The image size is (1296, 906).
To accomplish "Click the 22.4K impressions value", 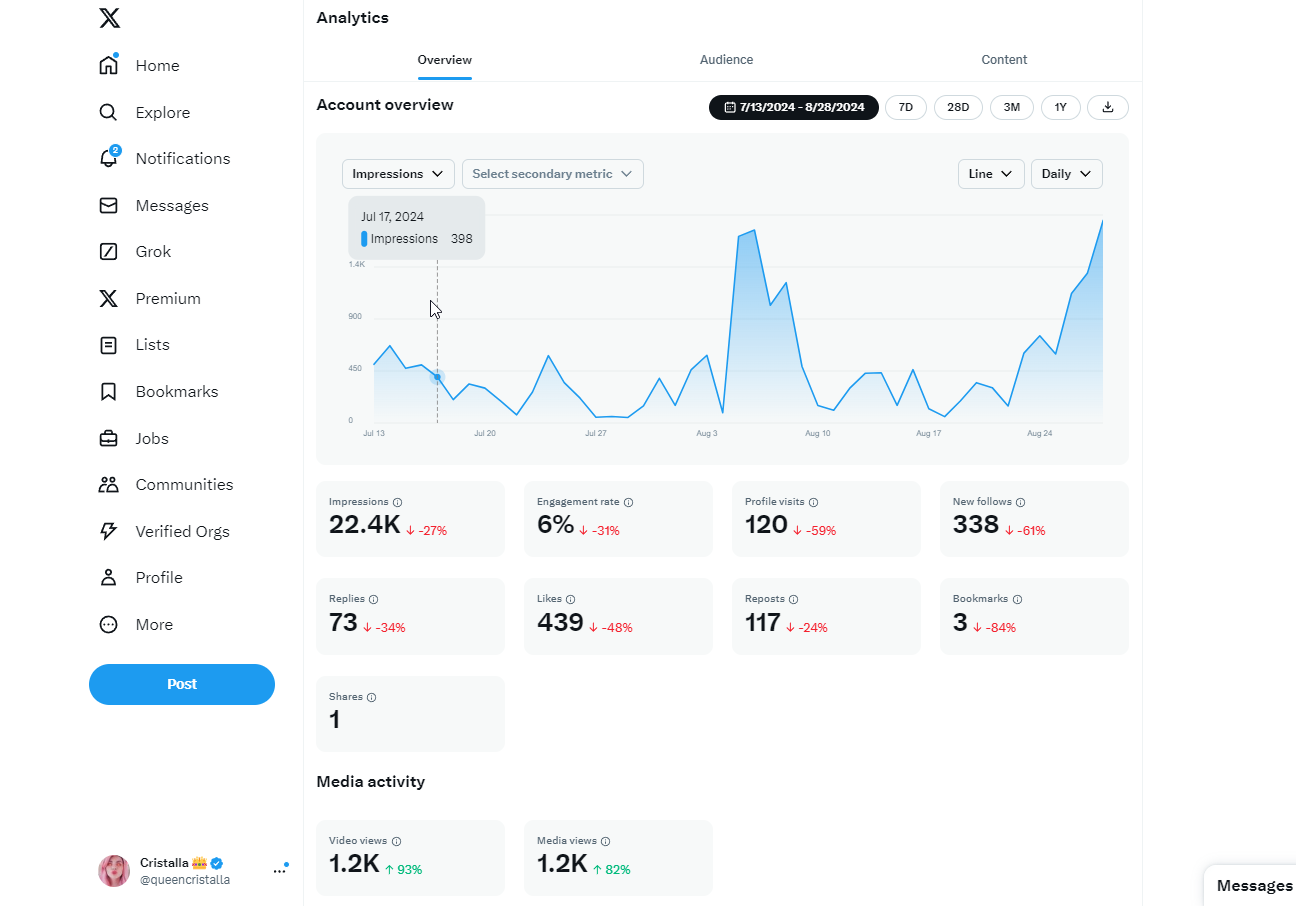I will 365,525.
